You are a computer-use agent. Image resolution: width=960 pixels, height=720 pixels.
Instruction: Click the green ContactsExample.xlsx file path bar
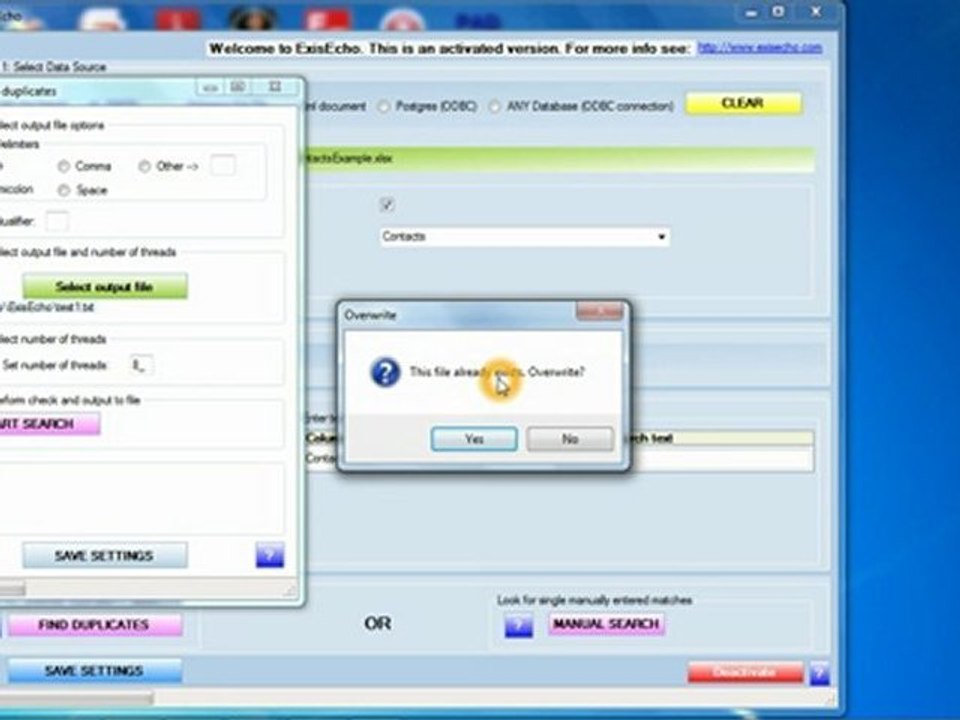click(x=559, y=159)
